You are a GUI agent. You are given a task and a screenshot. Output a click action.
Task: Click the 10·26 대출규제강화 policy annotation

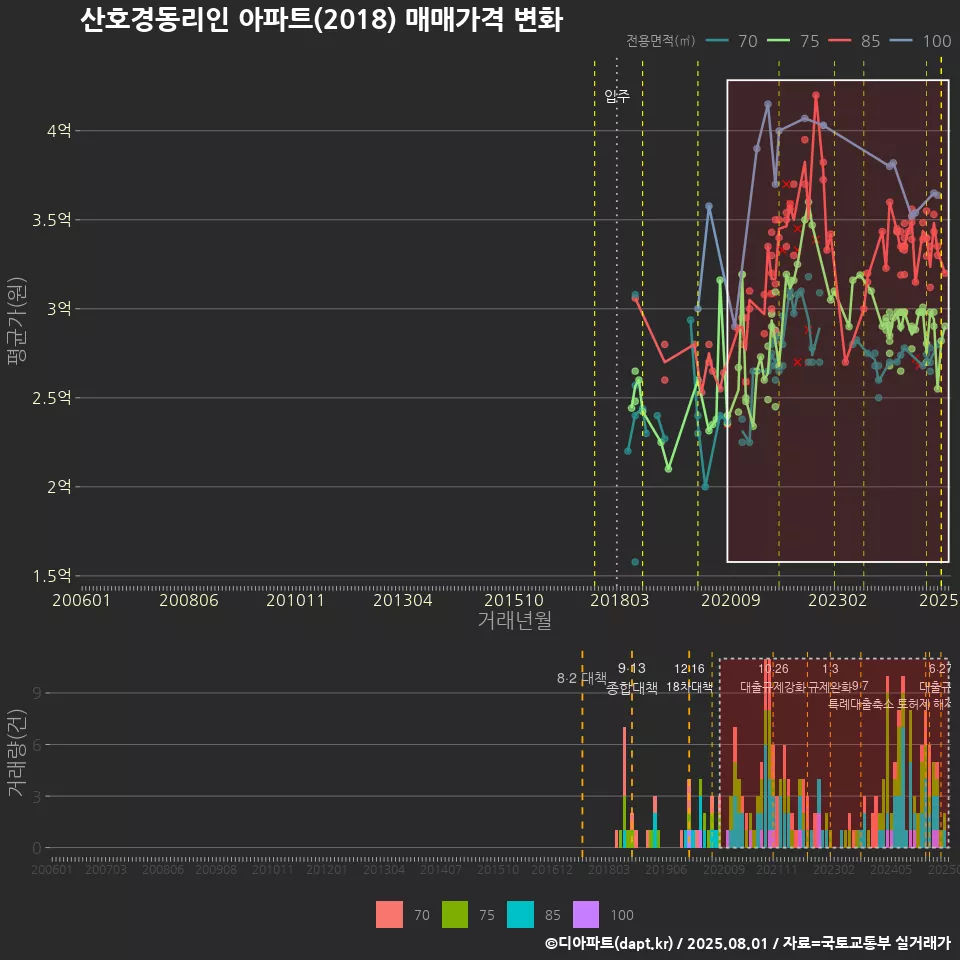773,678
